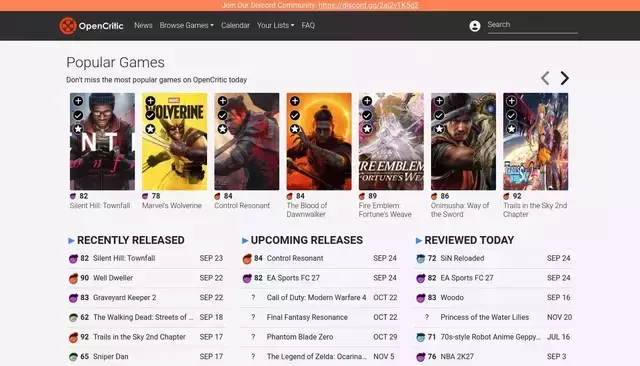Screen dimensions: 640x366
Task: Click Control Resonant title under its card
Action: [x=242, y=206]
